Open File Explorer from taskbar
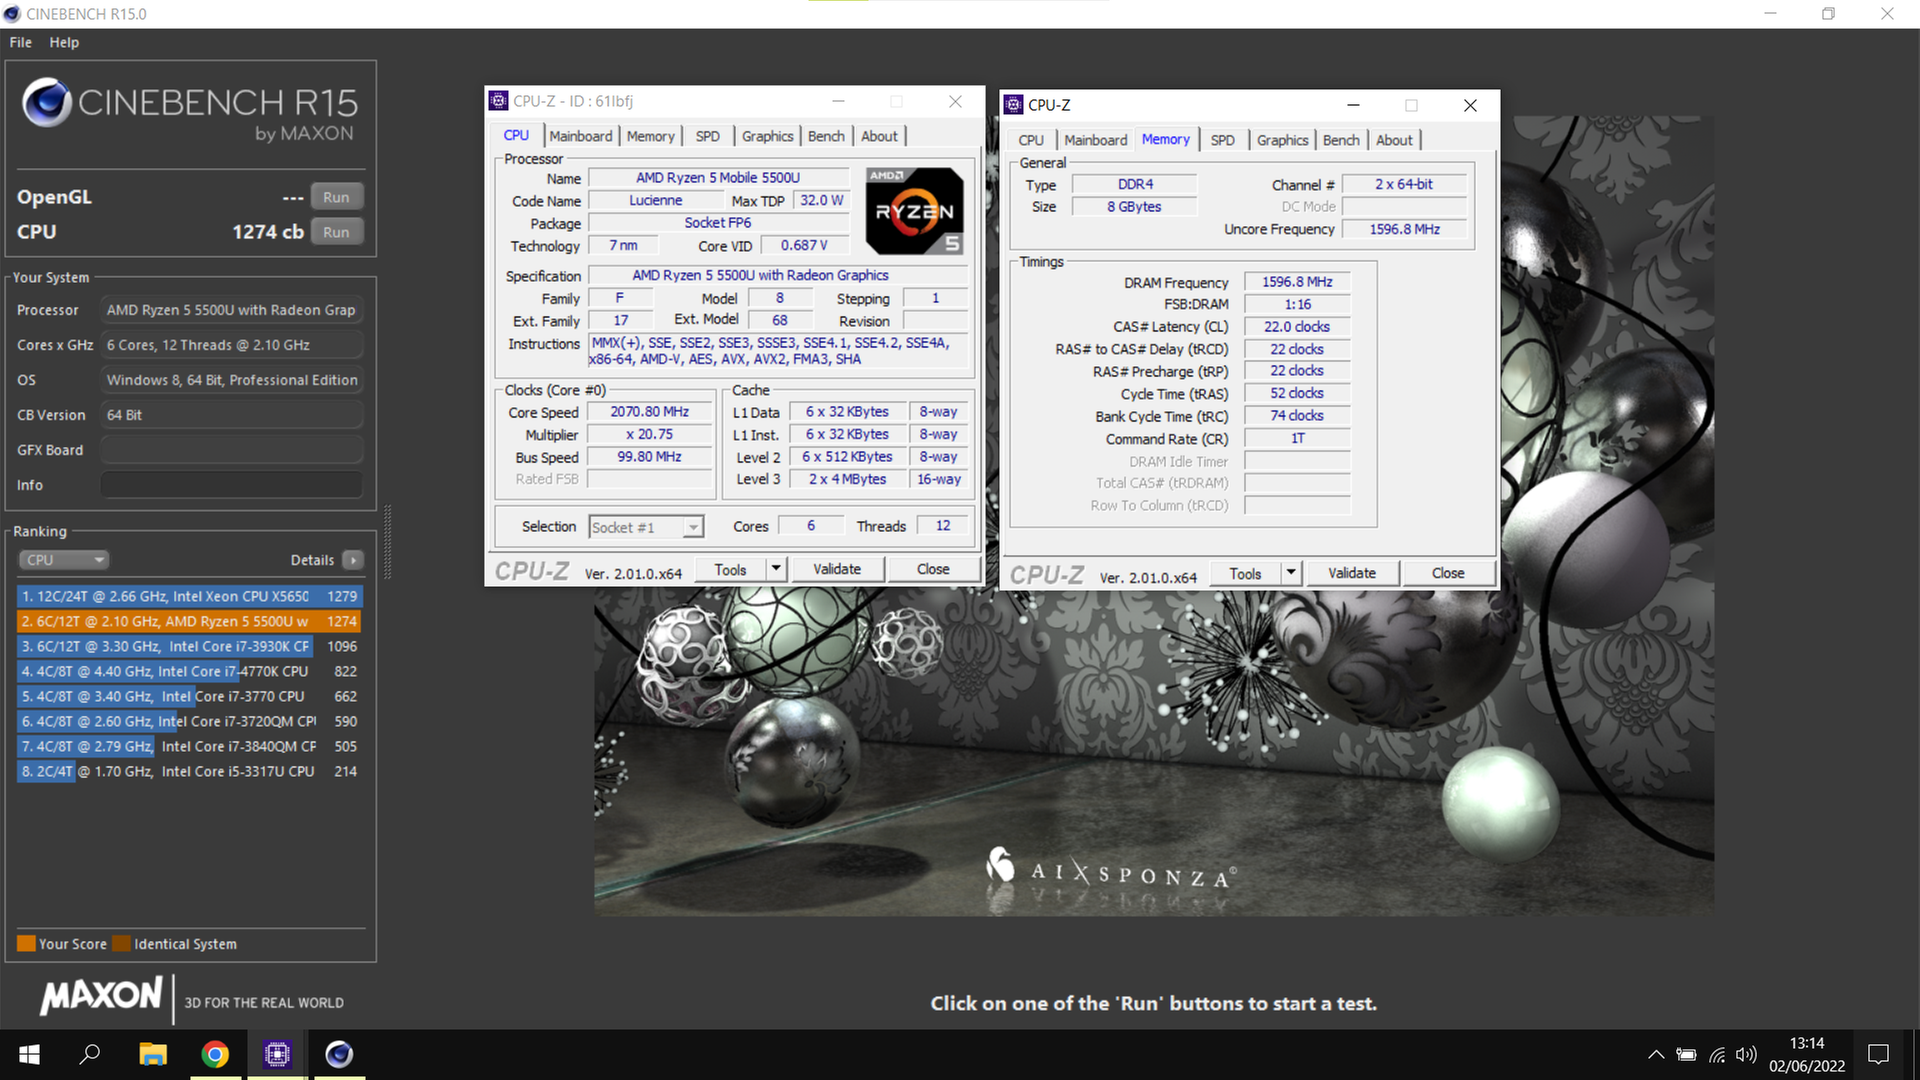This screenshot has height=1080, width=1920. click(153, 1054)
